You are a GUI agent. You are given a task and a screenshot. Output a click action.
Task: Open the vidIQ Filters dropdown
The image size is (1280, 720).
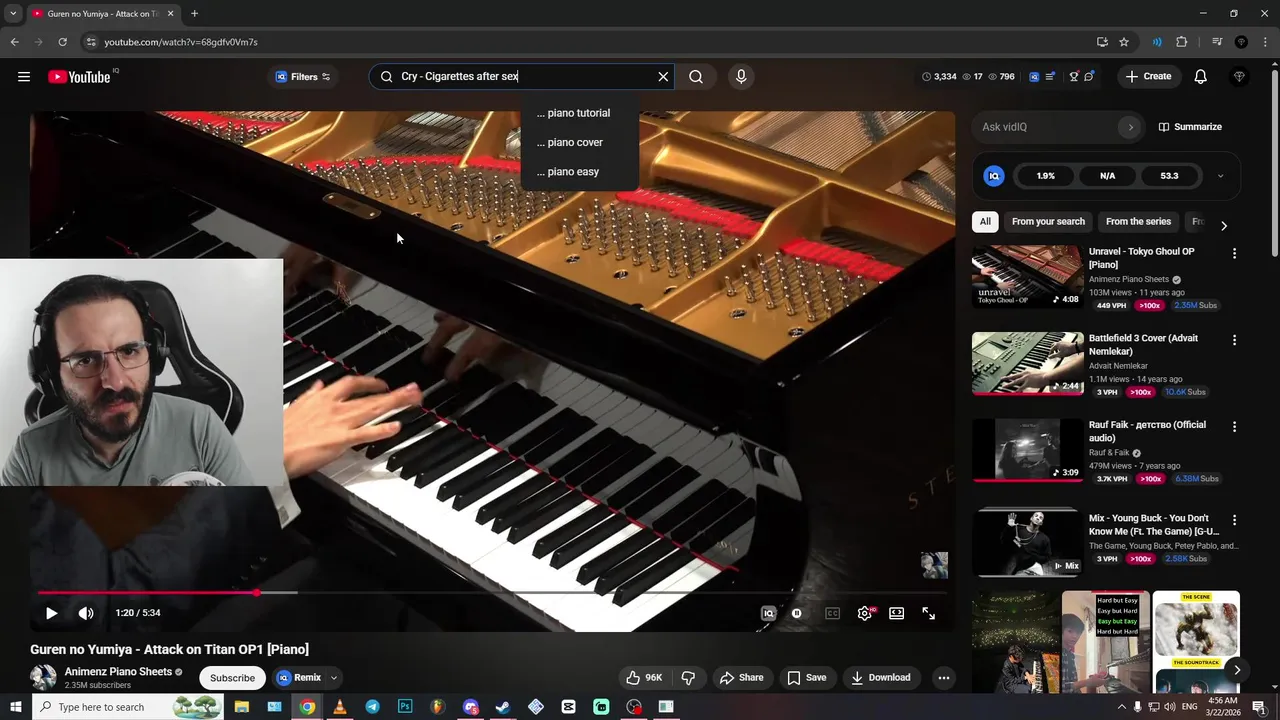(303, 77)
